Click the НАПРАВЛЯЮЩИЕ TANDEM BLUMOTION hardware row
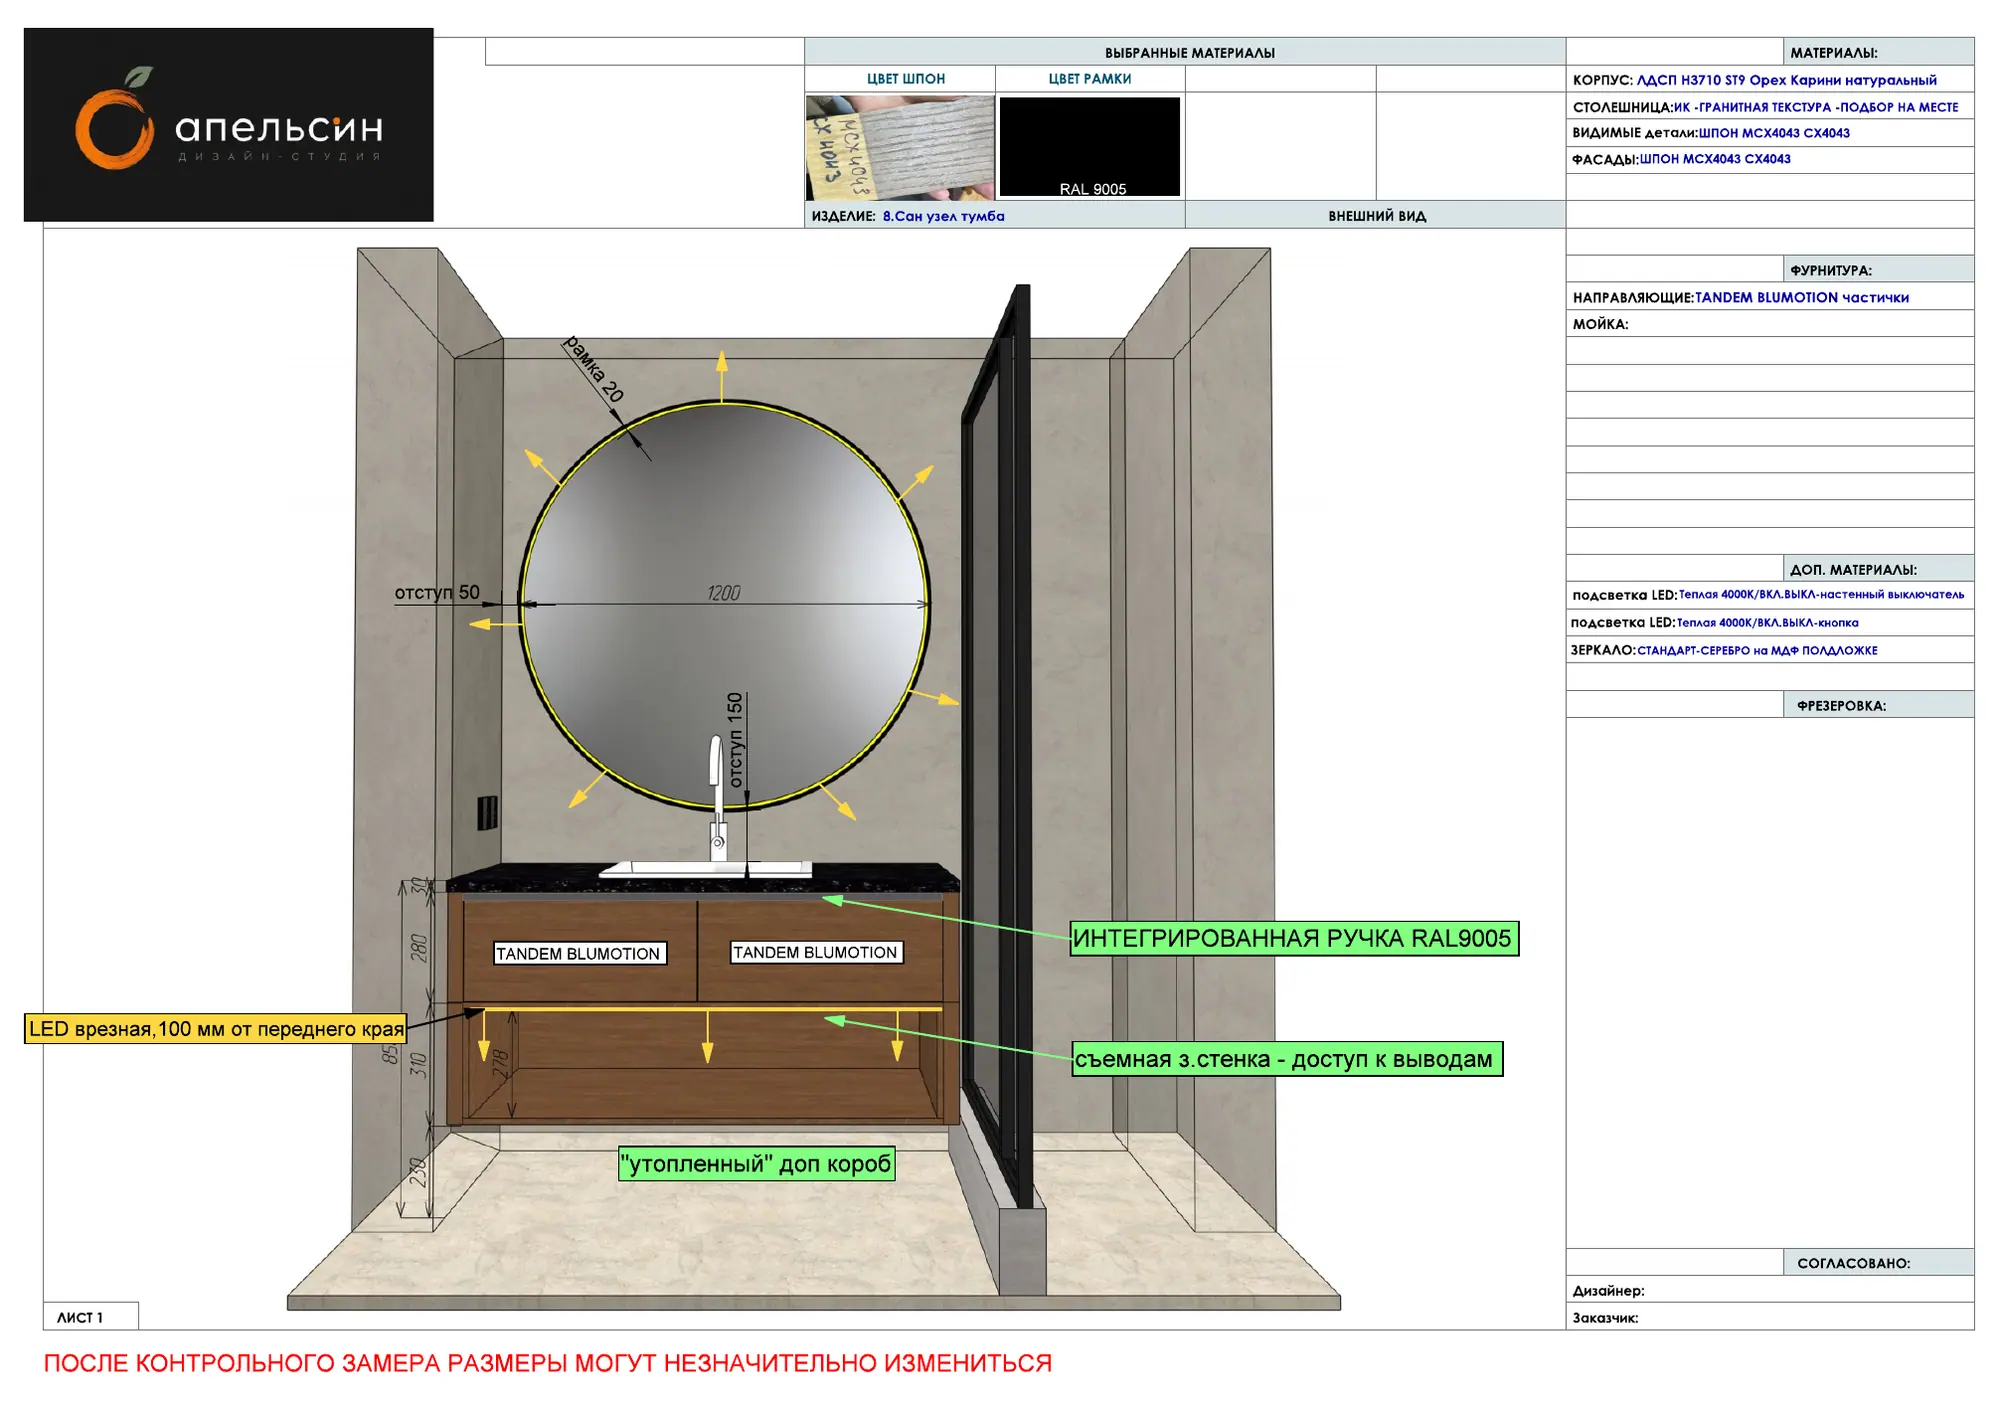The width and height of the screenshot is (2000, 1415). pos(1770,297)
